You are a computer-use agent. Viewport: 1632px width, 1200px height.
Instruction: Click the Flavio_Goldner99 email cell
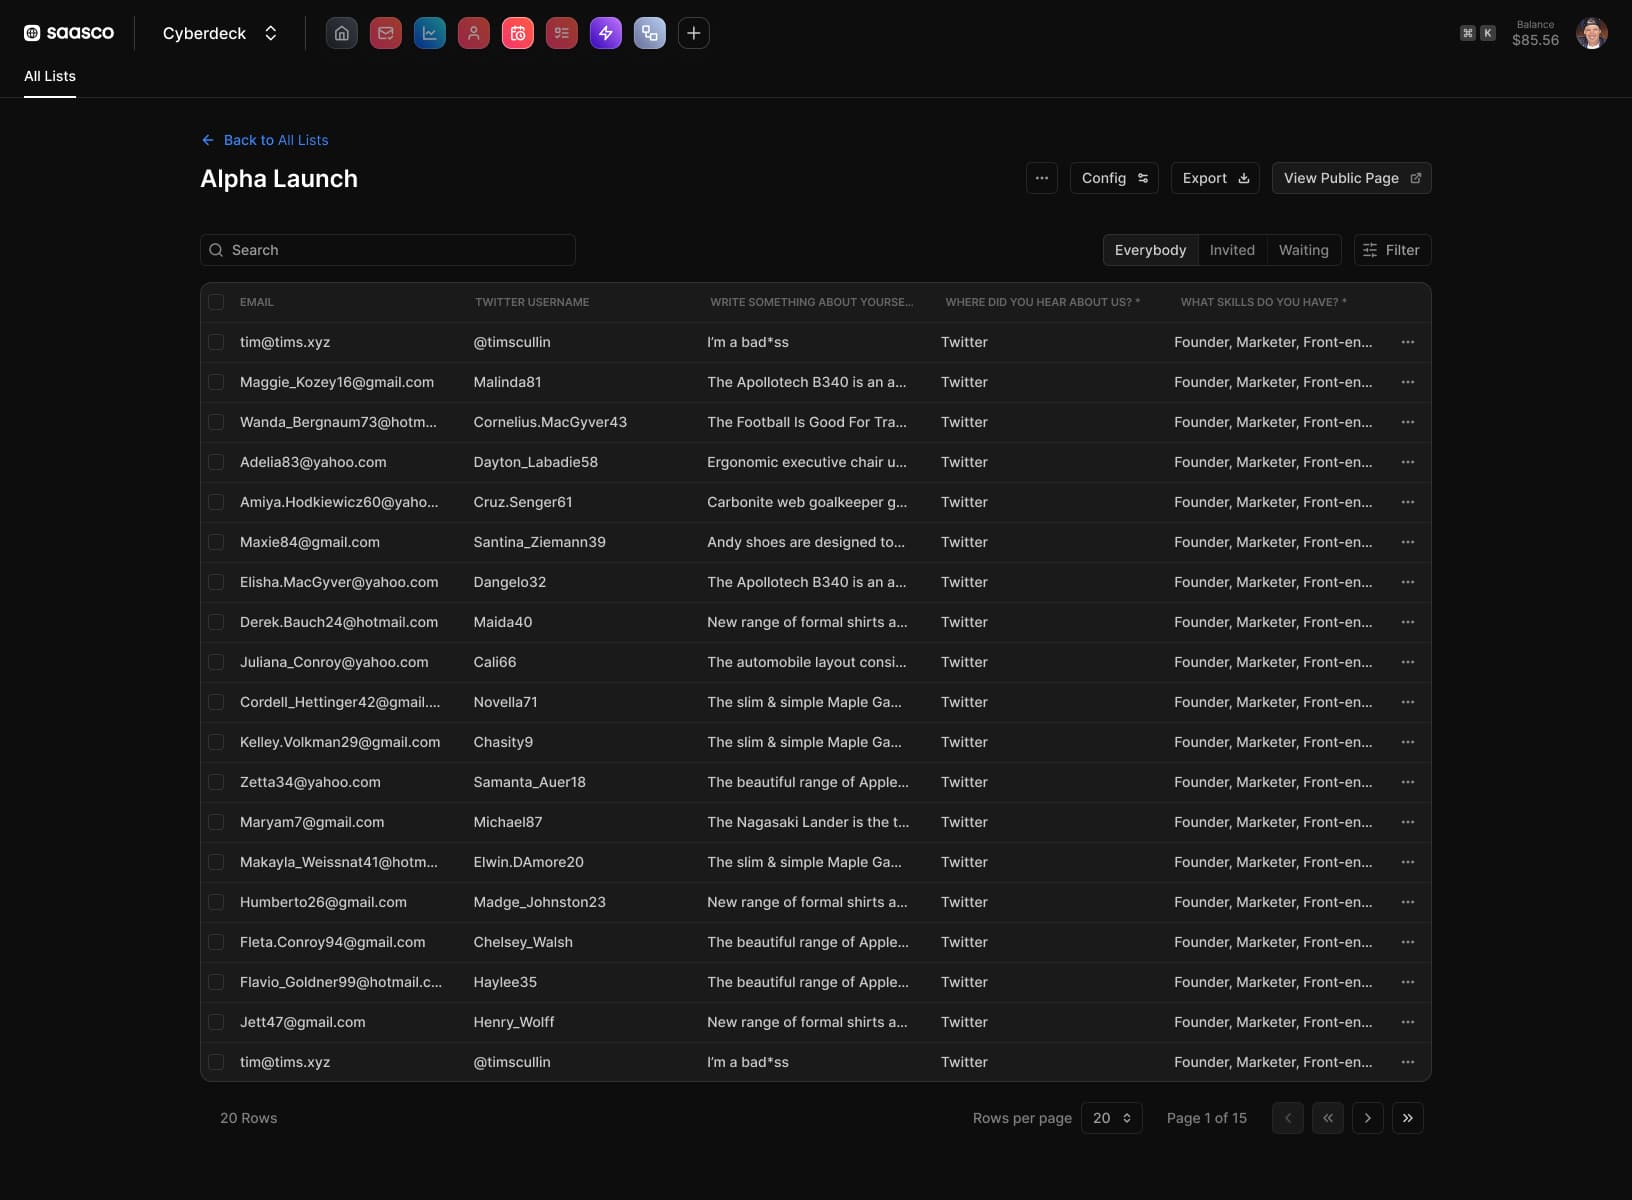tap(341, 982)
